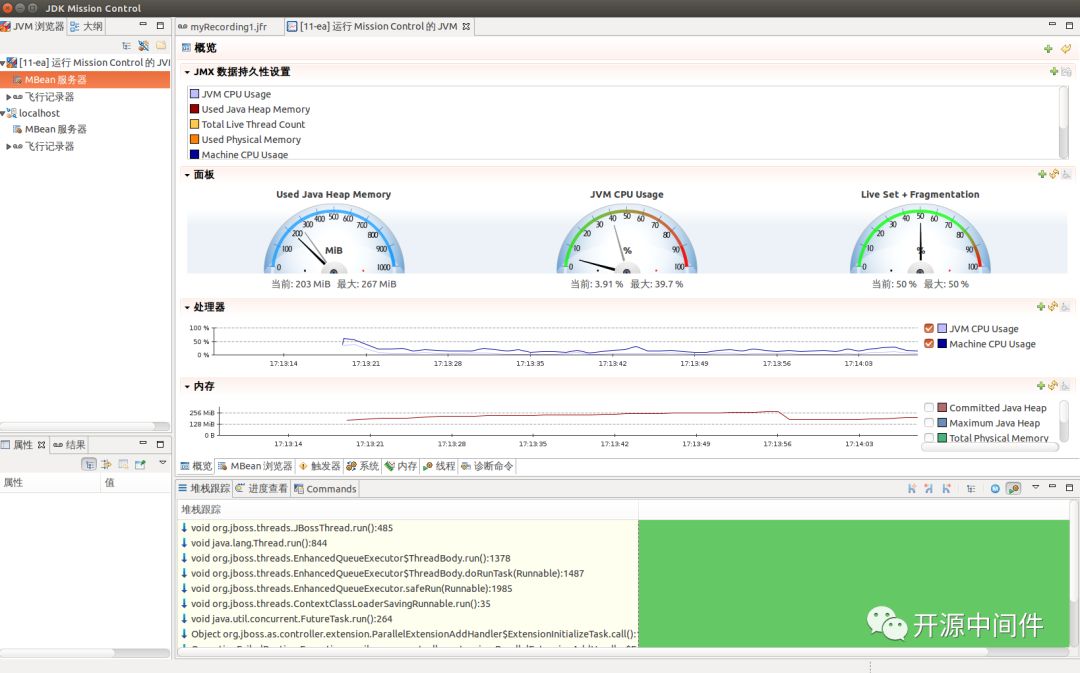The image size is (1080, 673).
Task: Click the table columns icon in 属性 panel toolbar
Action: point(123,465)
